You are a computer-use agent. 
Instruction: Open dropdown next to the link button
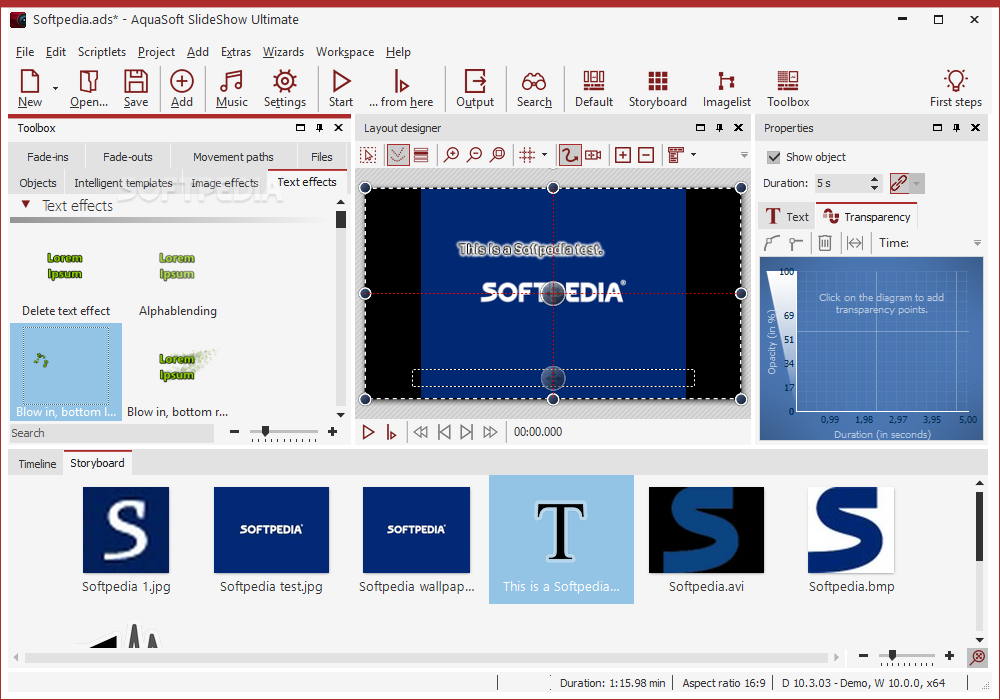pos(916,183)
